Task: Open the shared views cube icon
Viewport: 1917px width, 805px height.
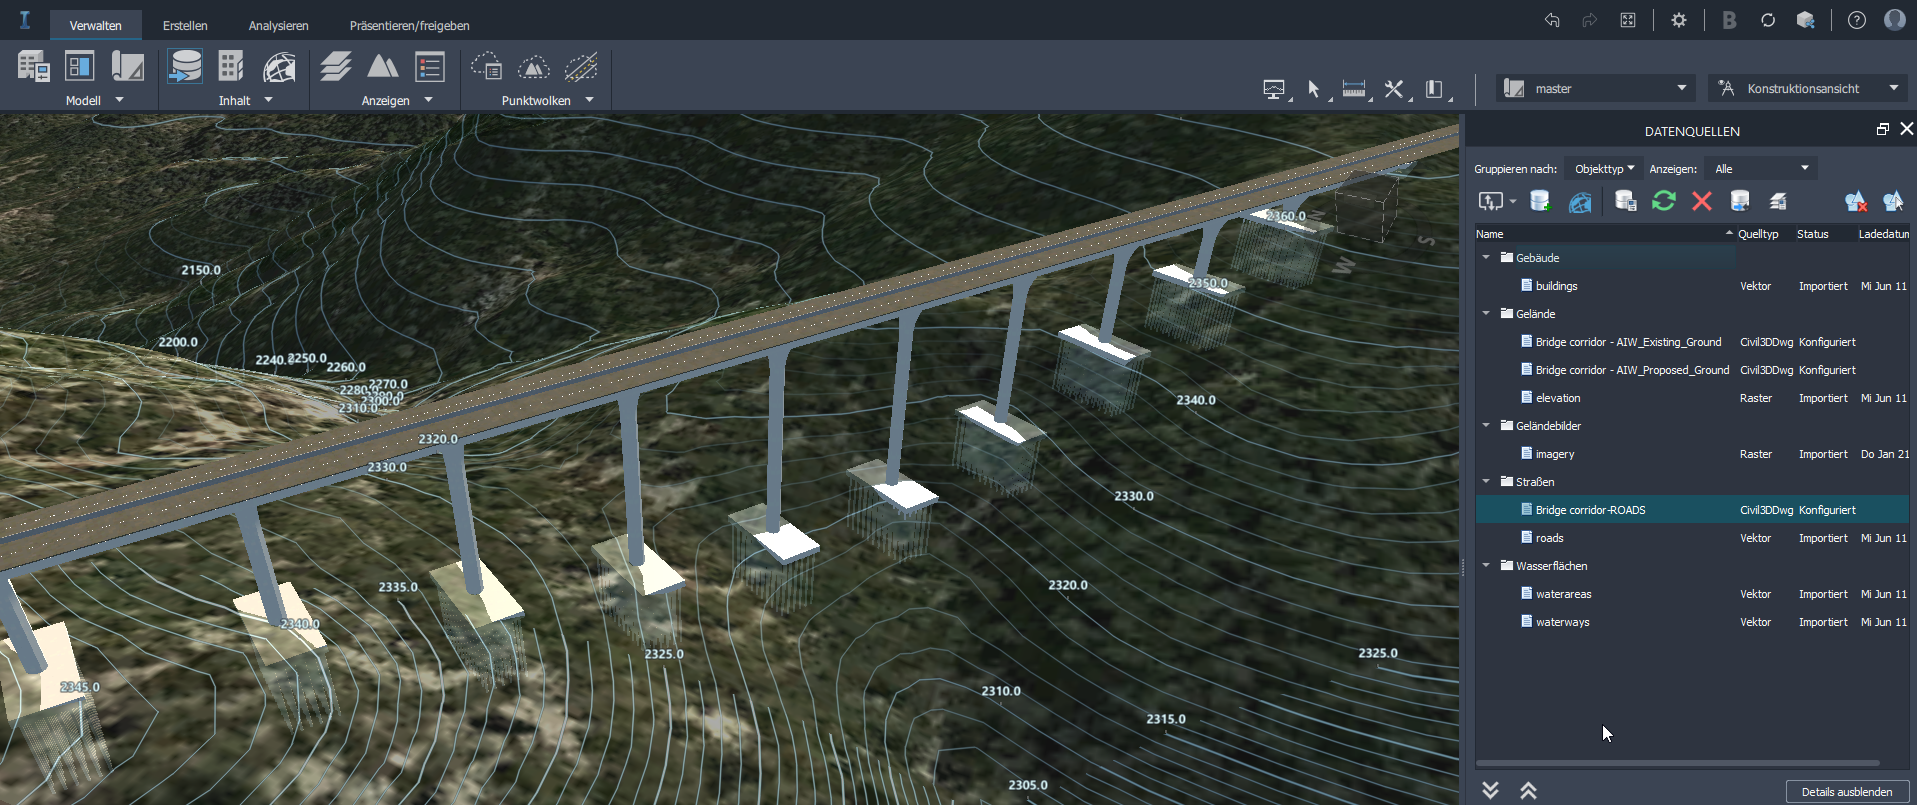Action: pyautogui.click(x=1806, y=20)
